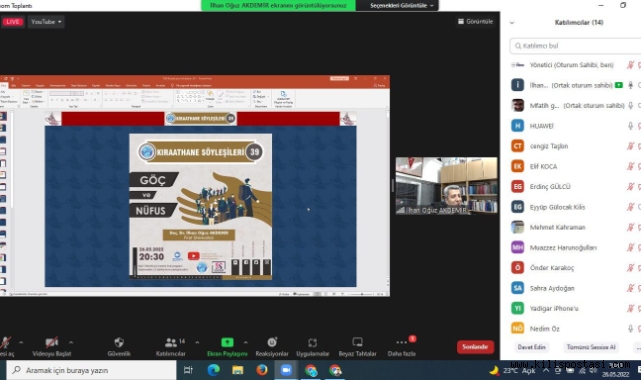Open Katılımcılar participants icon in toolbar

pos(171,342)
